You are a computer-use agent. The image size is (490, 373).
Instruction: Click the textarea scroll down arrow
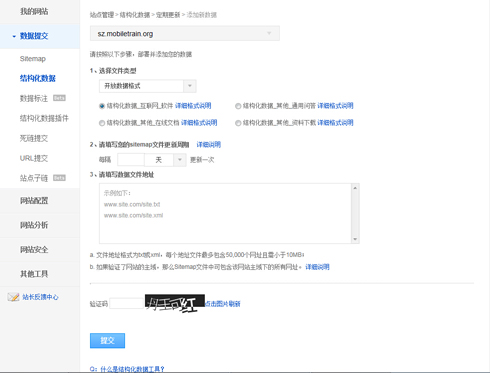[355, 239]
